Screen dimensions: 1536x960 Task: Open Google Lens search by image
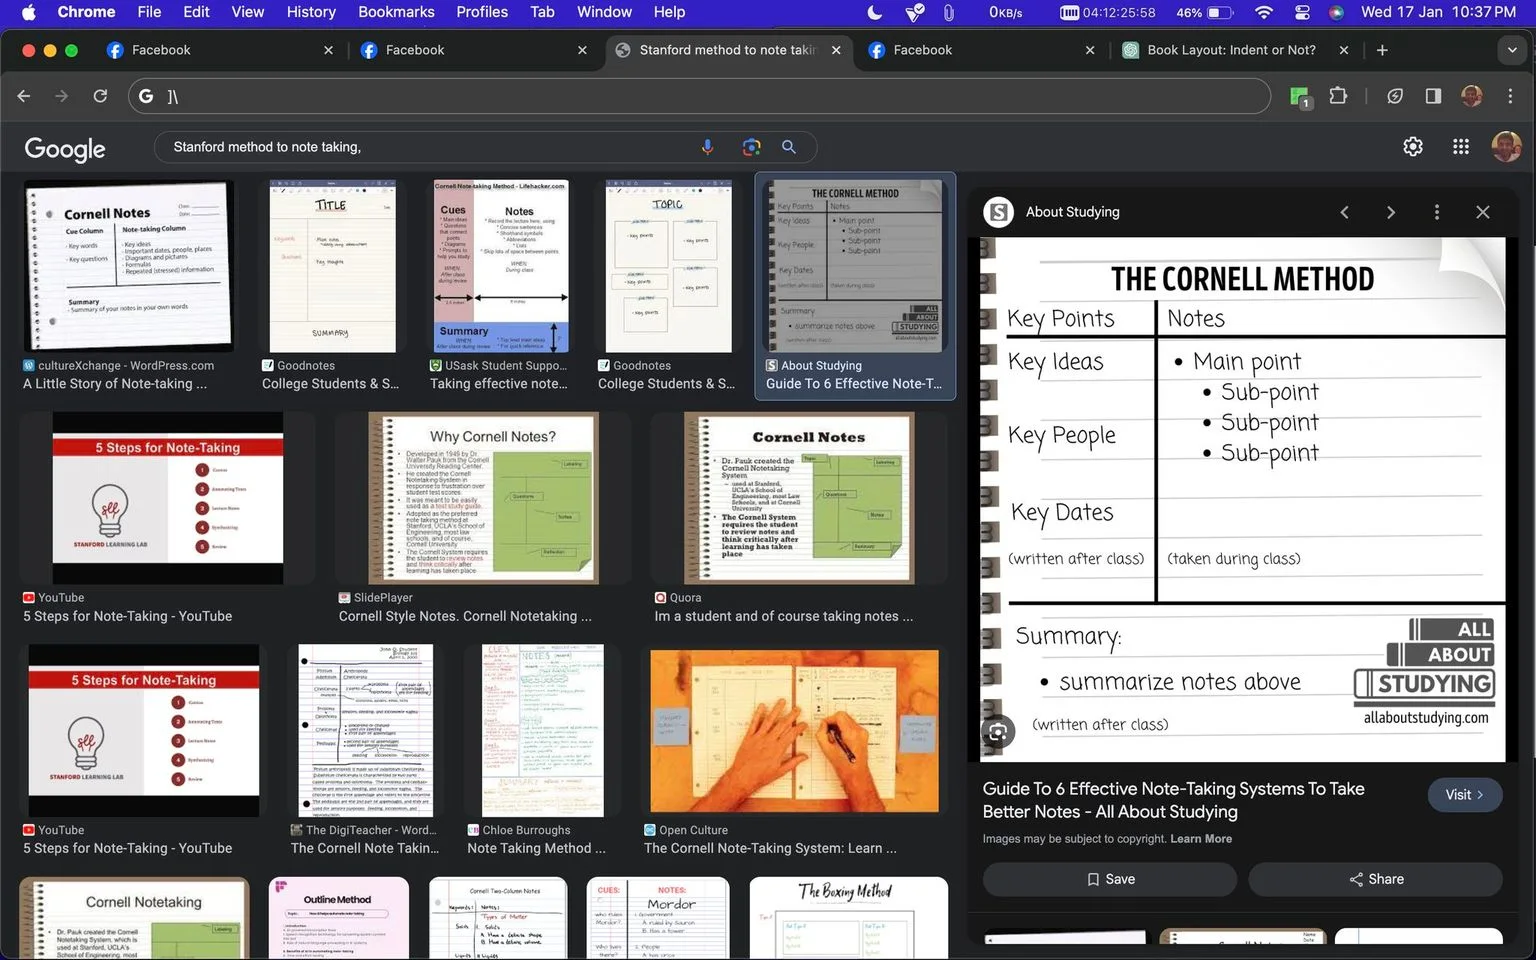click(x=751, y=147)
